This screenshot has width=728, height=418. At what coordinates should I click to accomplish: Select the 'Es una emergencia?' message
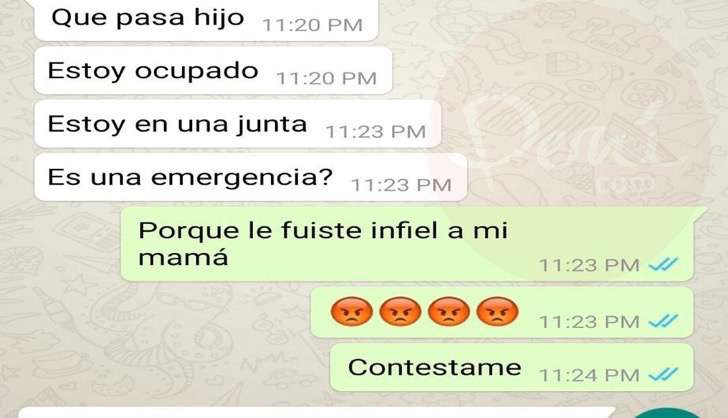pos(251,177)
